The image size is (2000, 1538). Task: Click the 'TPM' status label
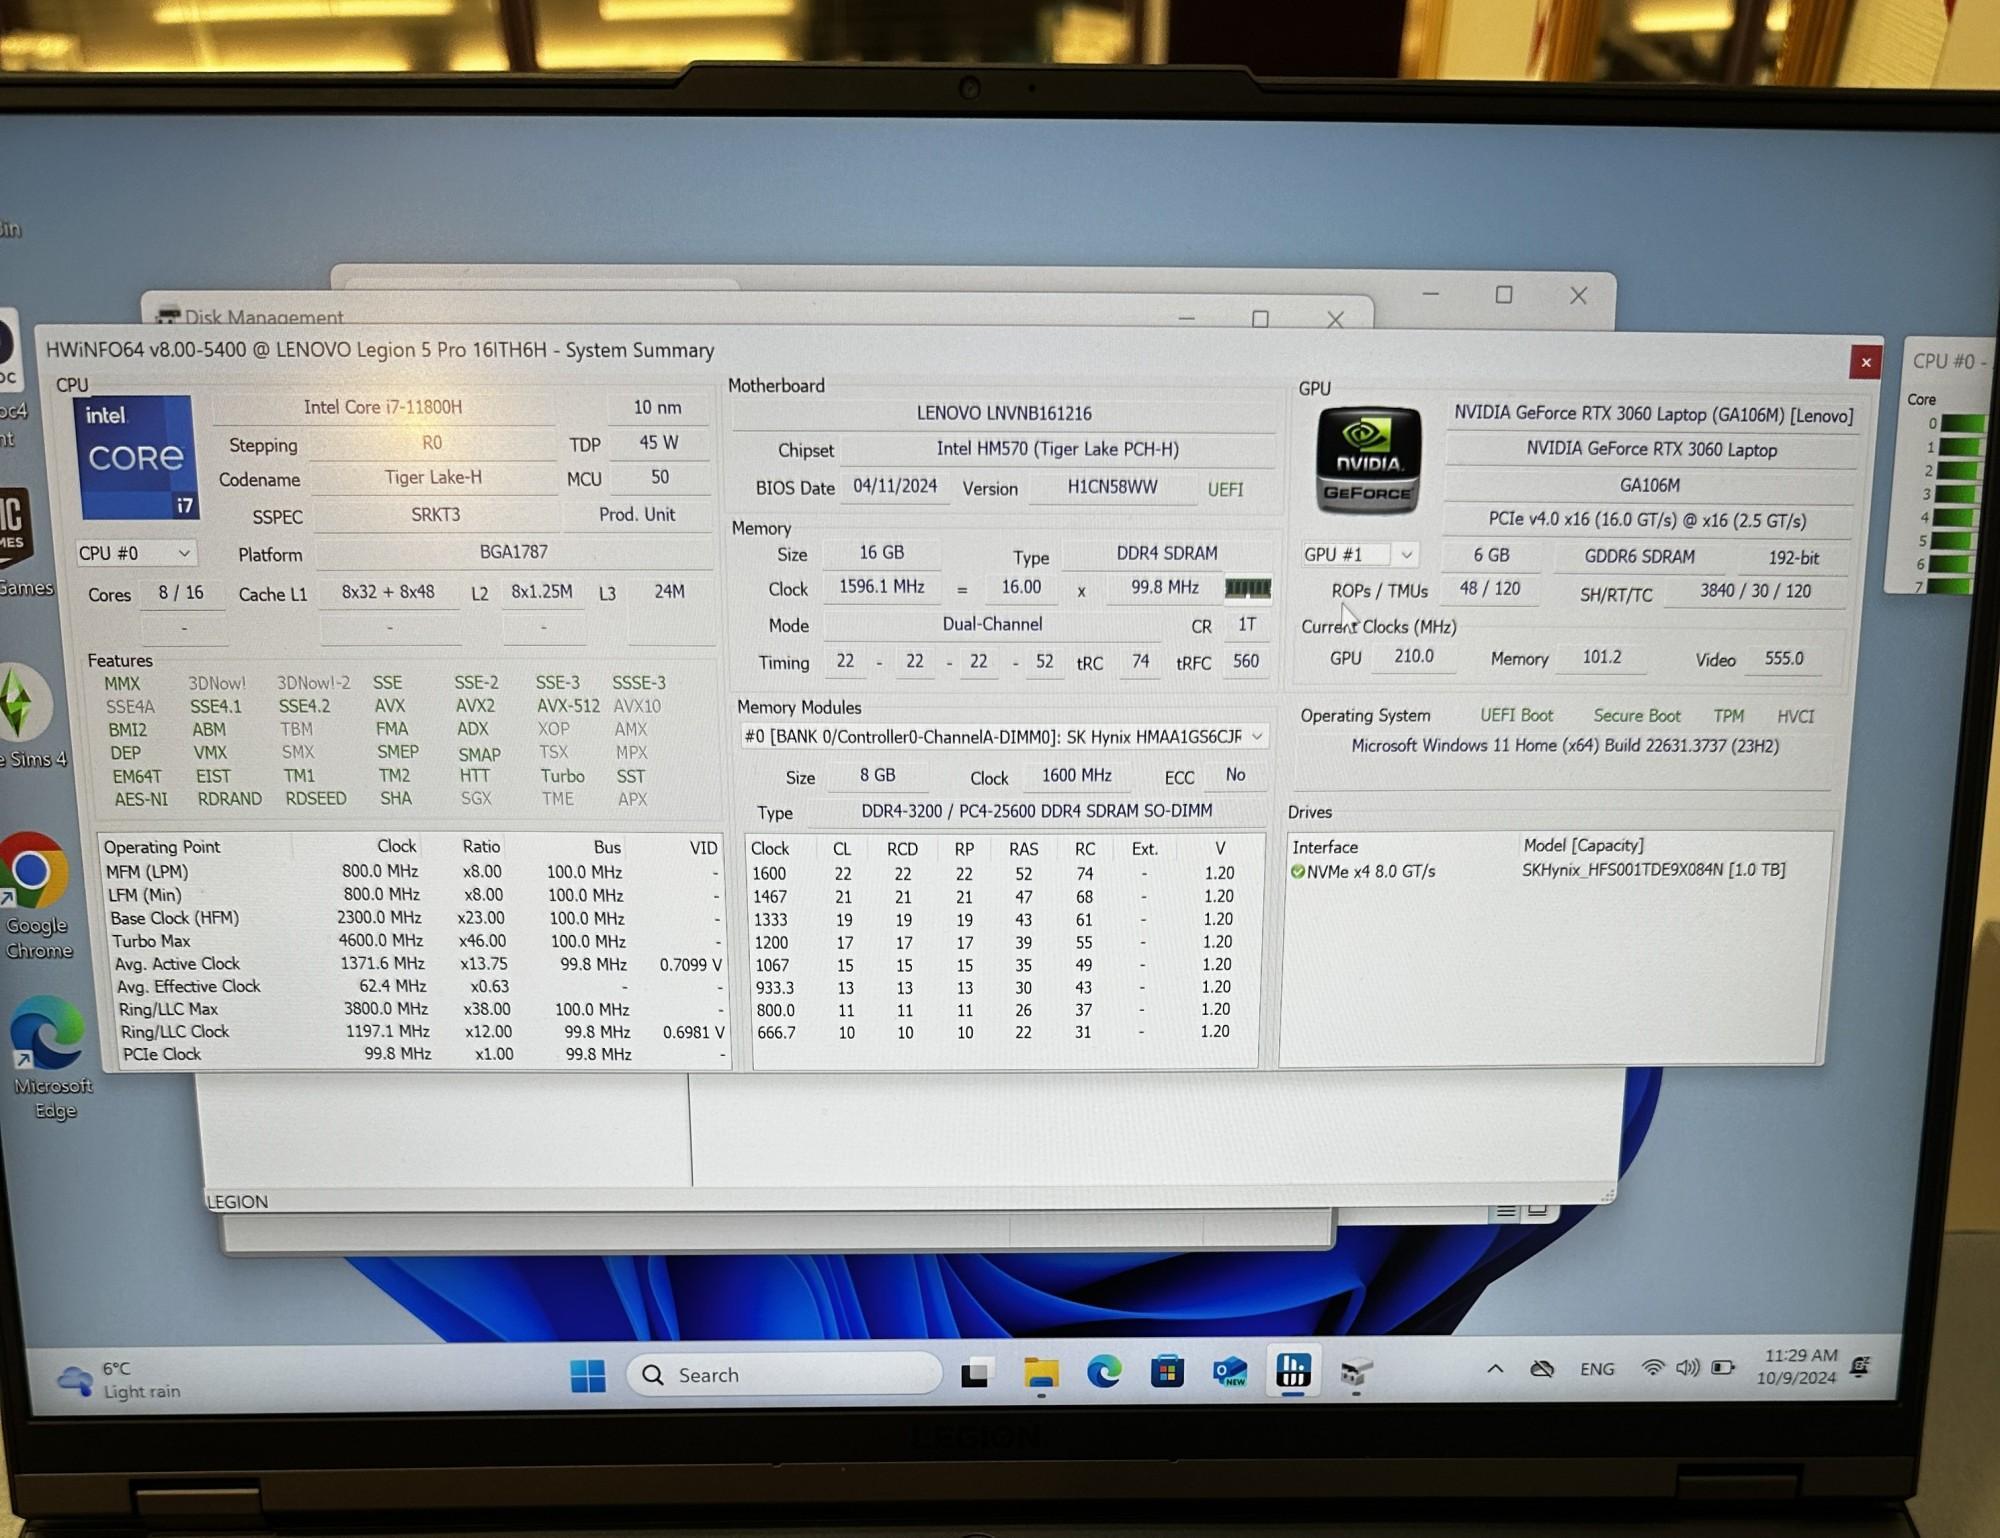click(x=1728, y=716)
